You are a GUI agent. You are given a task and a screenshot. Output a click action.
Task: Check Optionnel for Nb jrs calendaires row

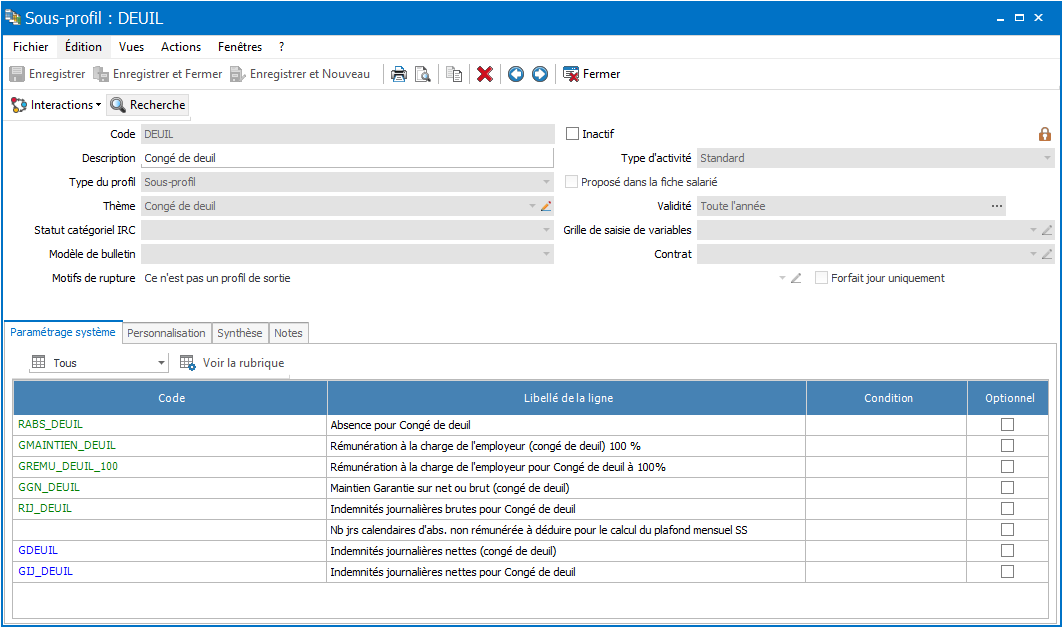[1007, 530]
